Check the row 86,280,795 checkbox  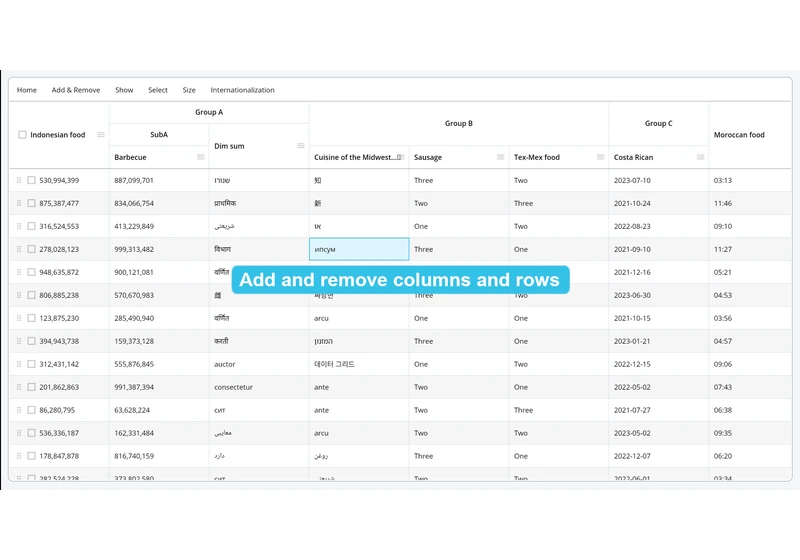[32, 410]
